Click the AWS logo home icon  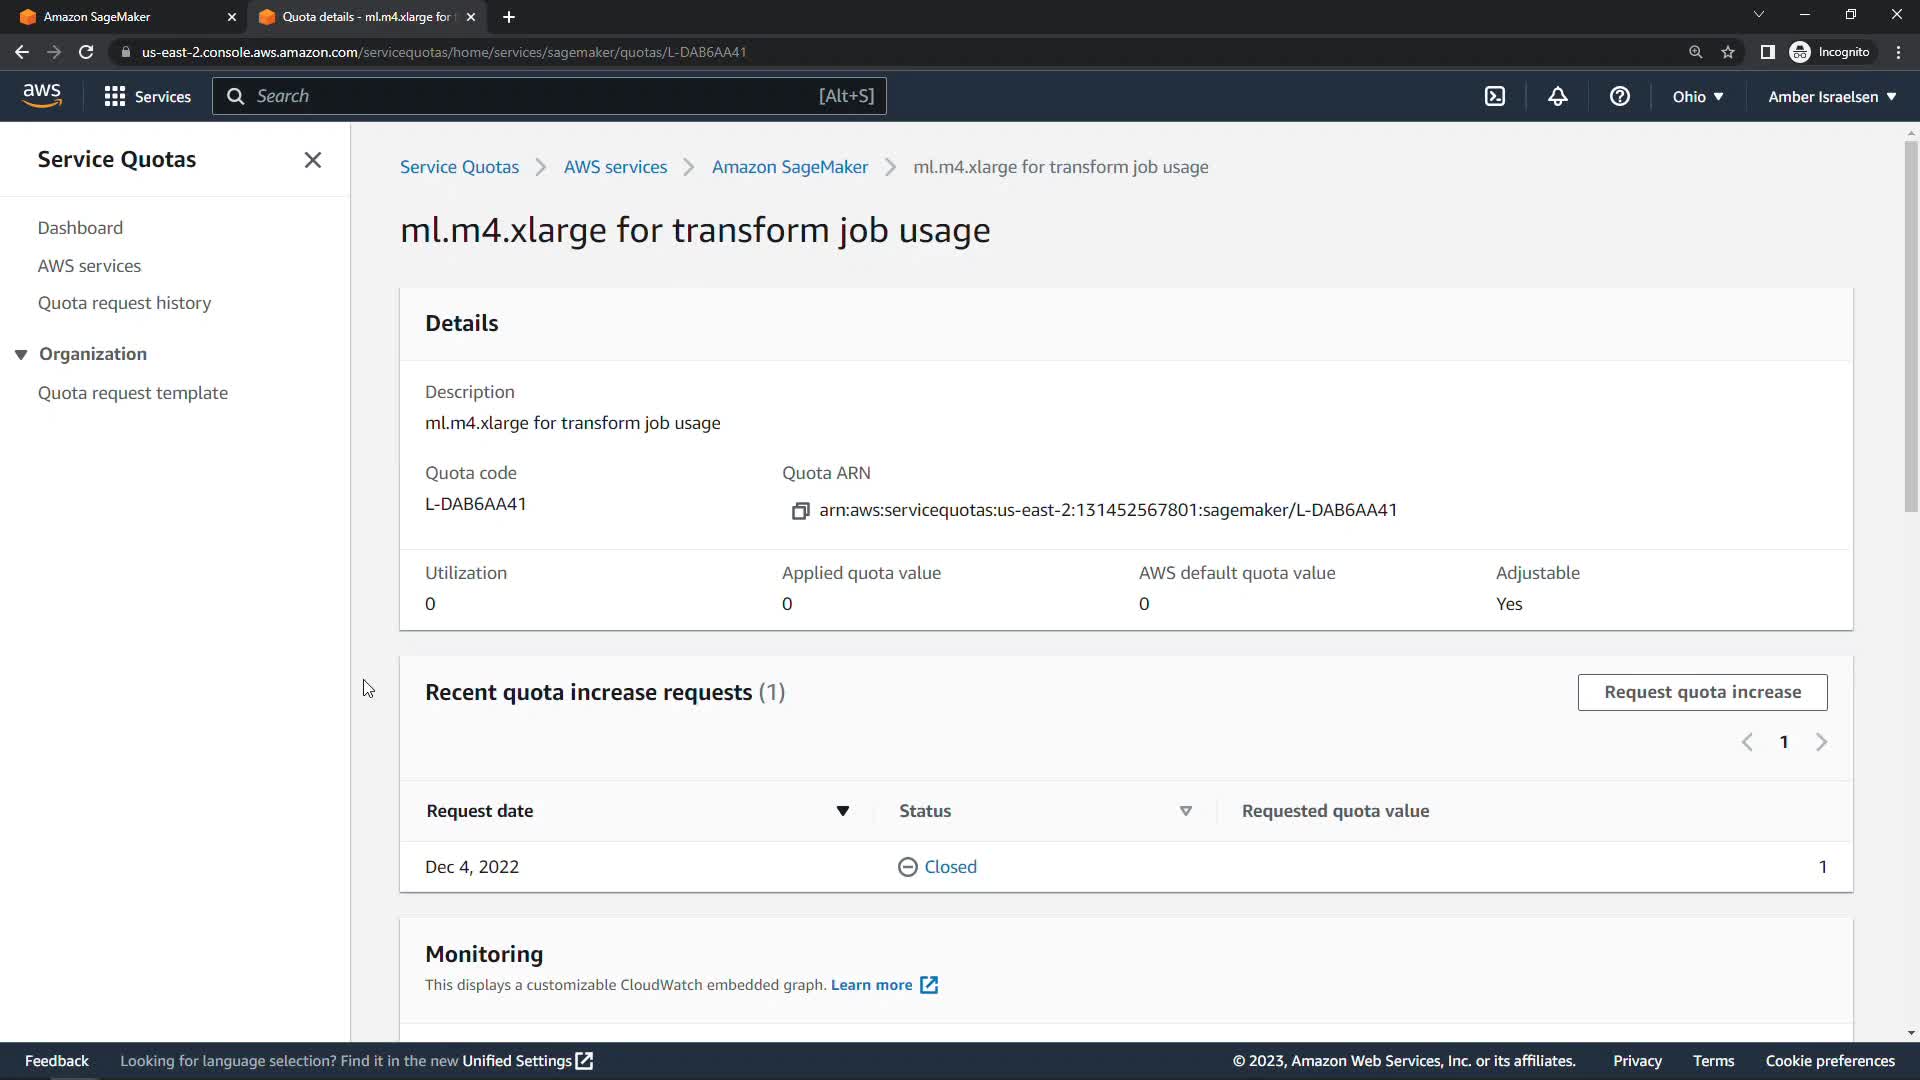click(x=42, y=95)
